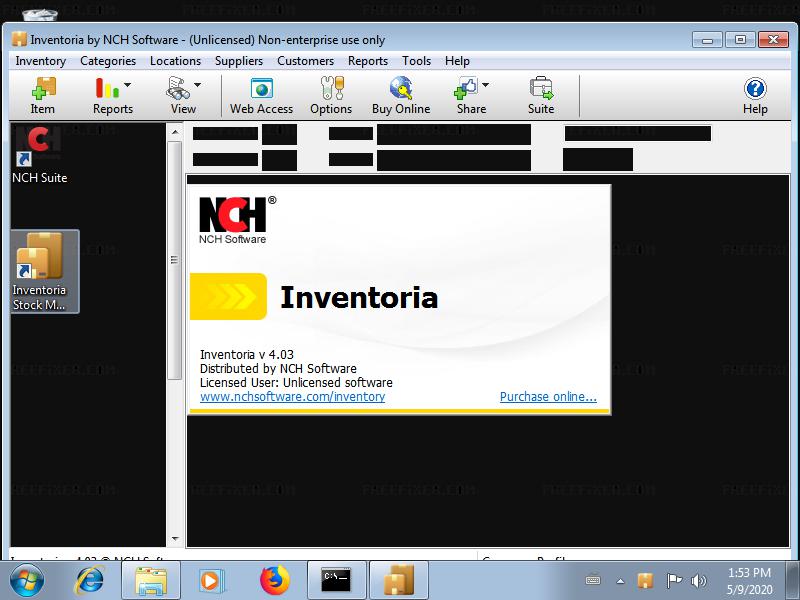This screenshot has height=600, width=800.
Task: Click the Licensed User: Unlicensed software text
Action: pos(296,383)
